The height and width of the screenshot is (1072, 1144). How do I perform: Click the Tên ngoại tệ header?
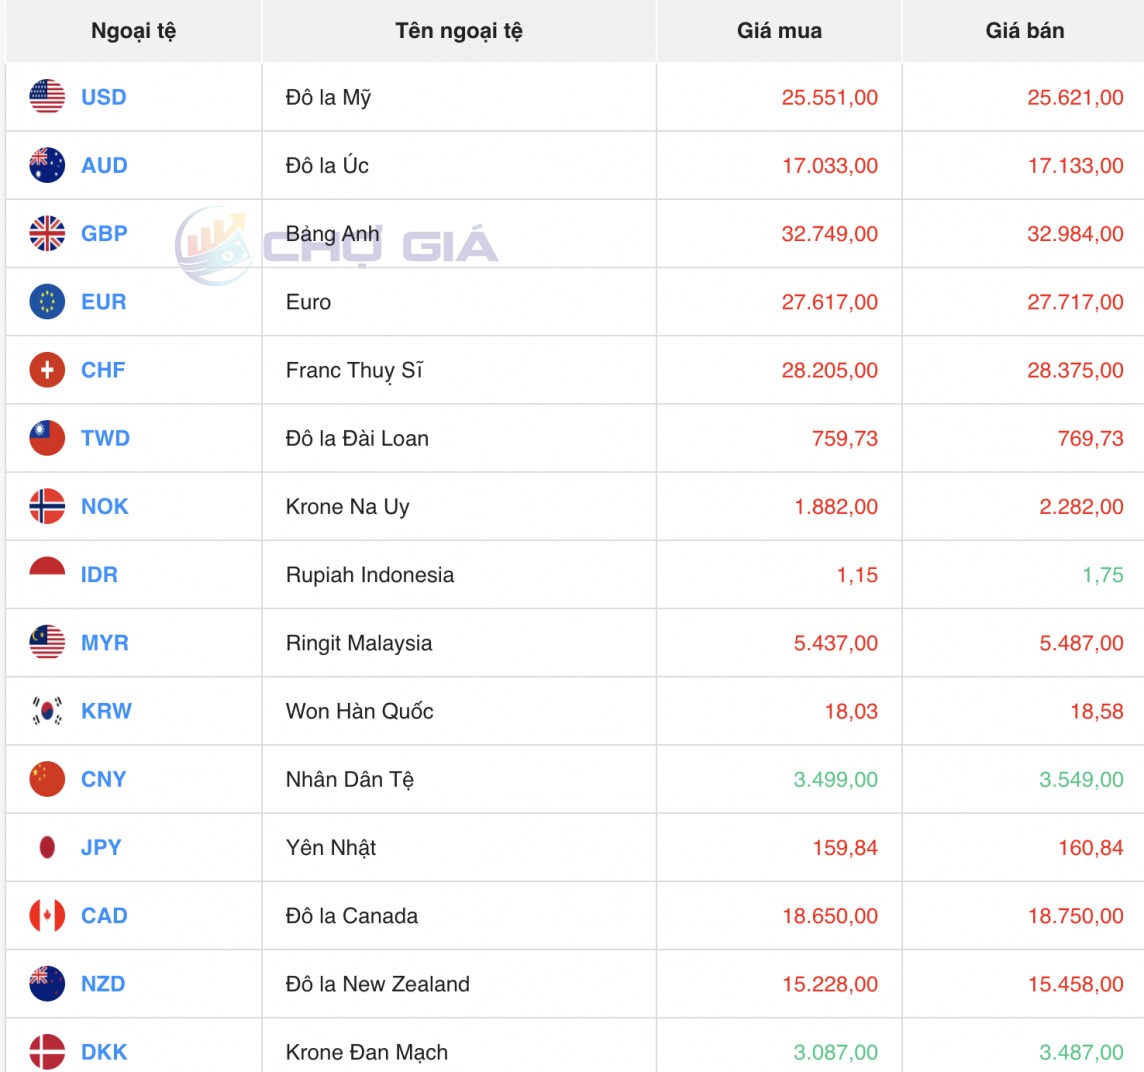458,30
